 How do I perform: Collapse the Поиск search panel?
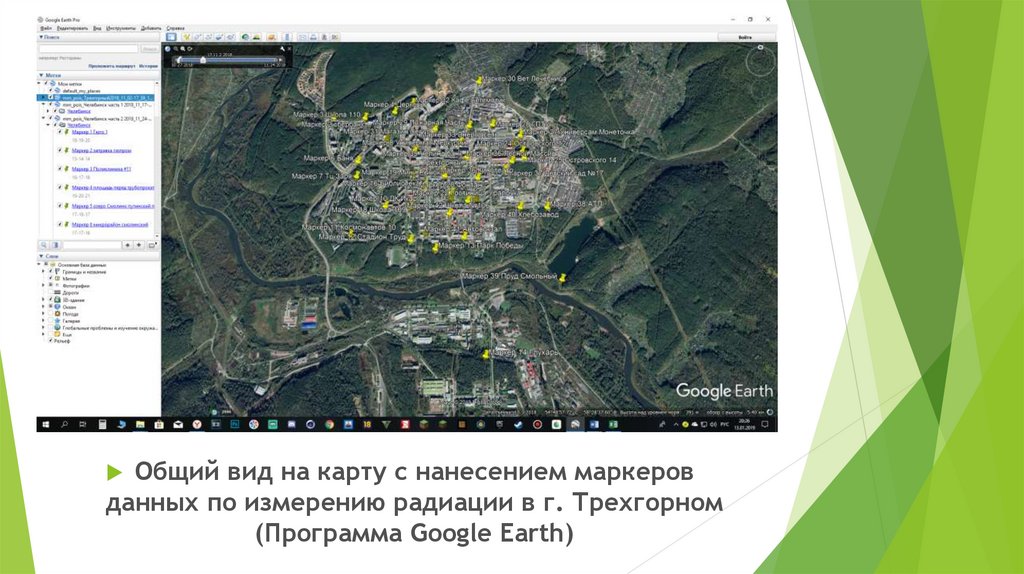41,37
